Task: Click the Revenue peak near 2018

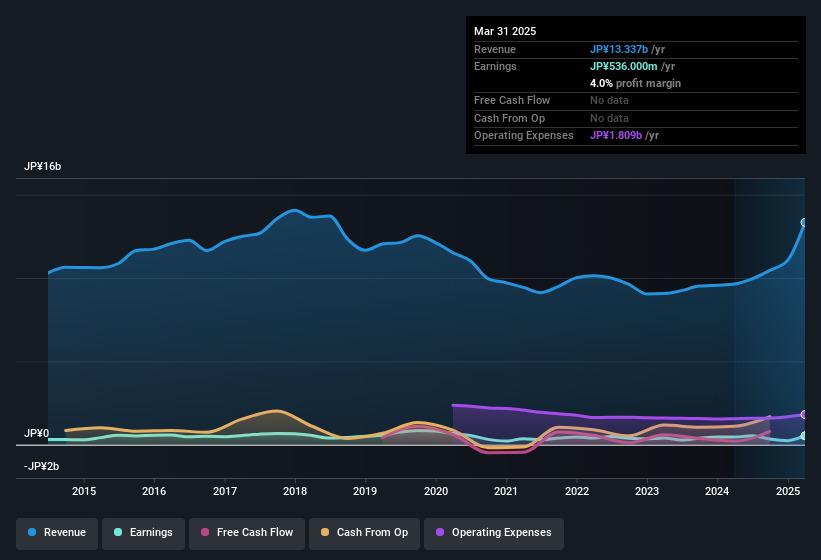Action: (295, 210)
